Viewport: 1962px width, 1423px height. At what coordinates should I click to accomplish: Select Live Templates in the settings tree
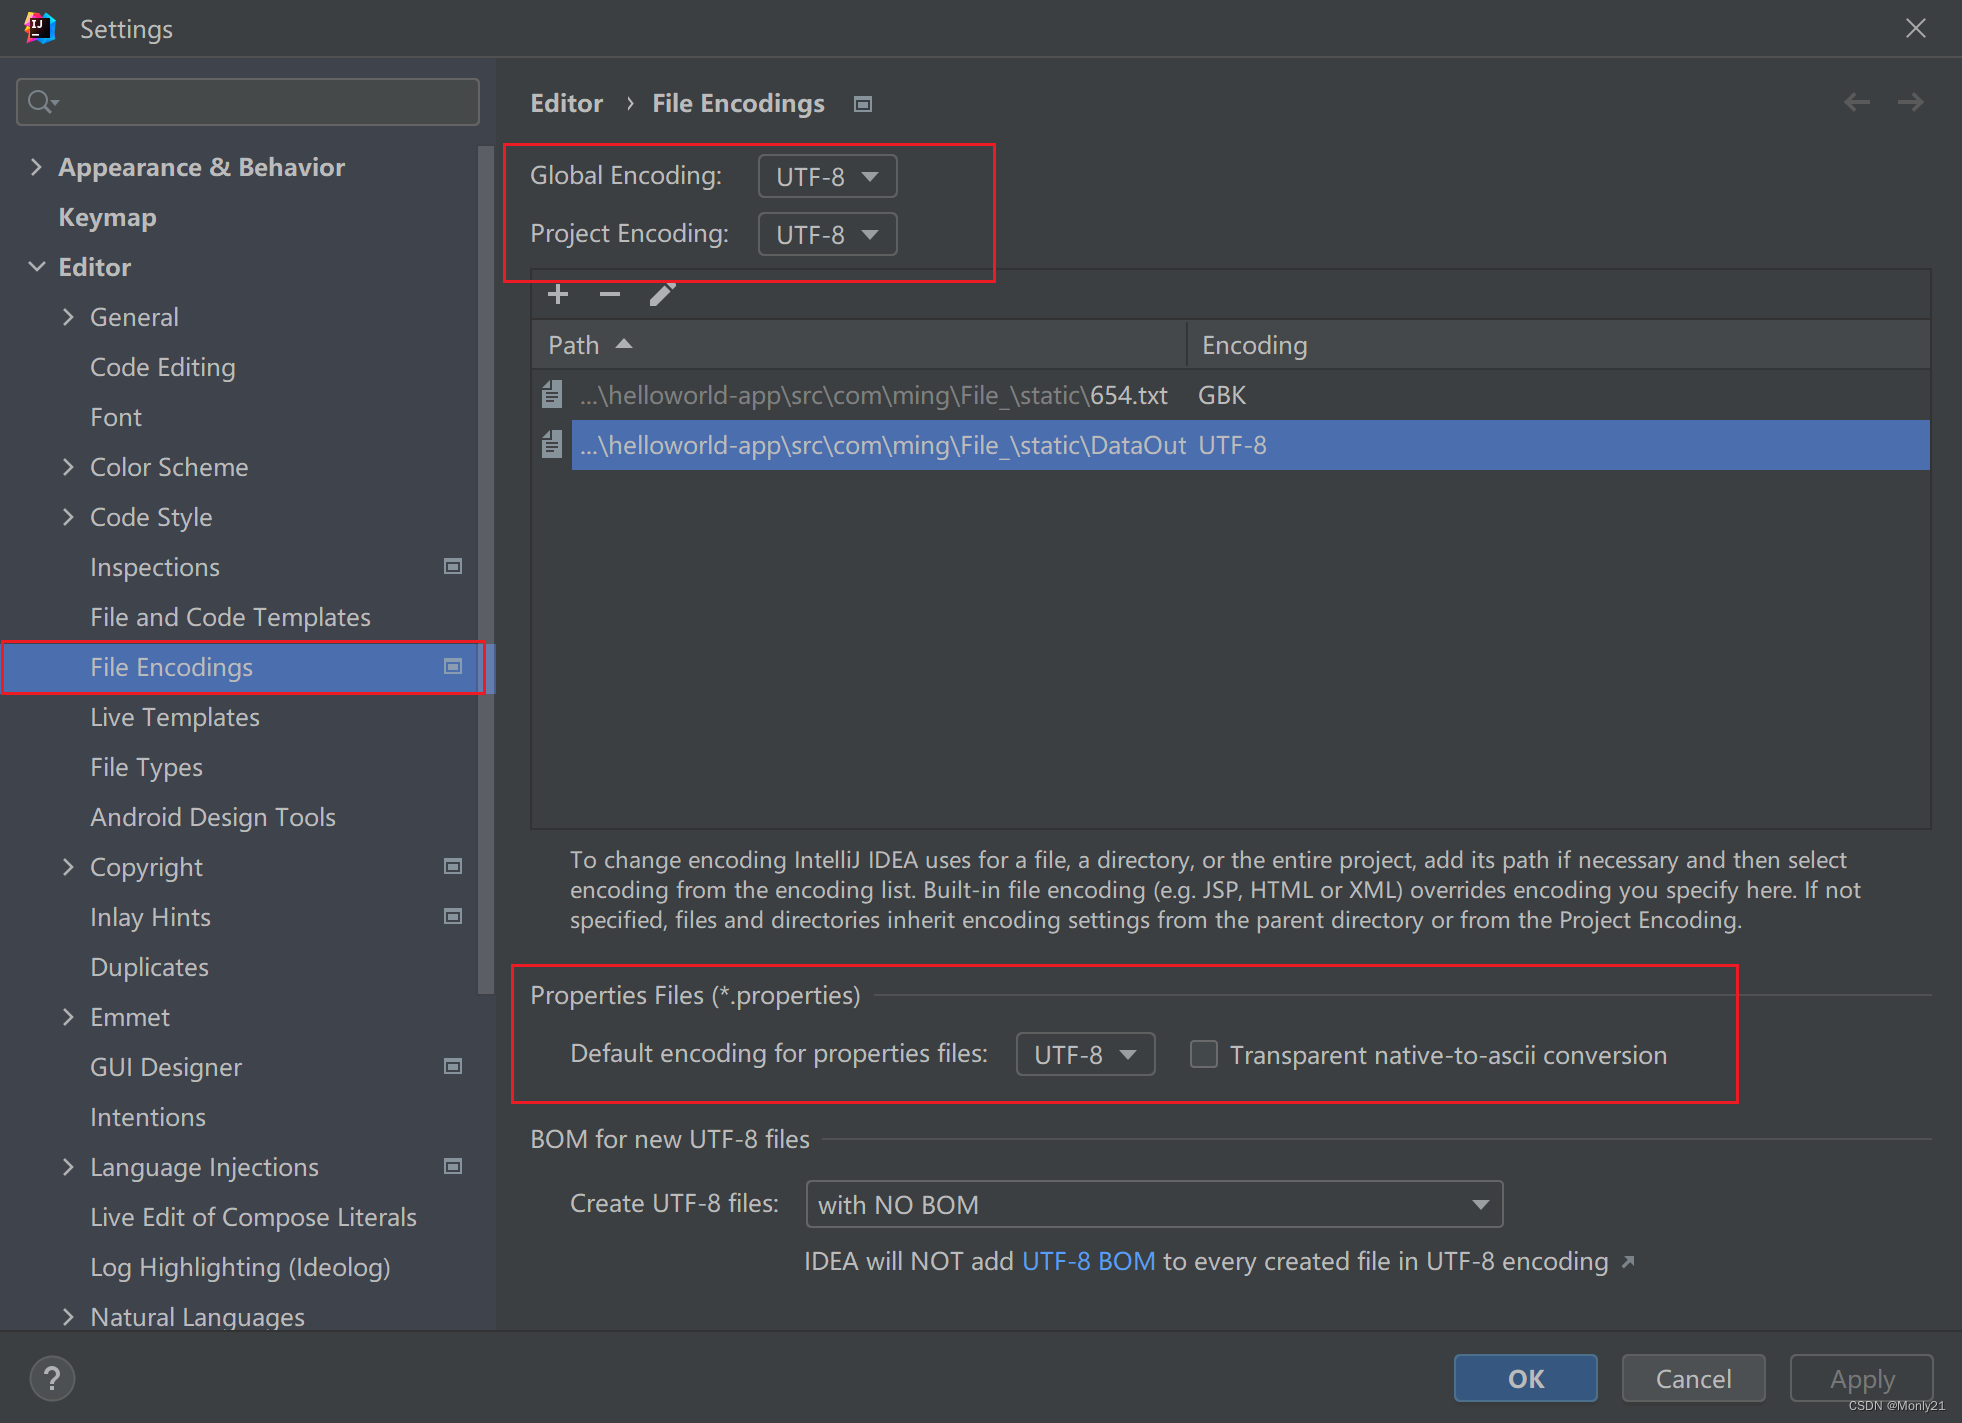point(175,717)
